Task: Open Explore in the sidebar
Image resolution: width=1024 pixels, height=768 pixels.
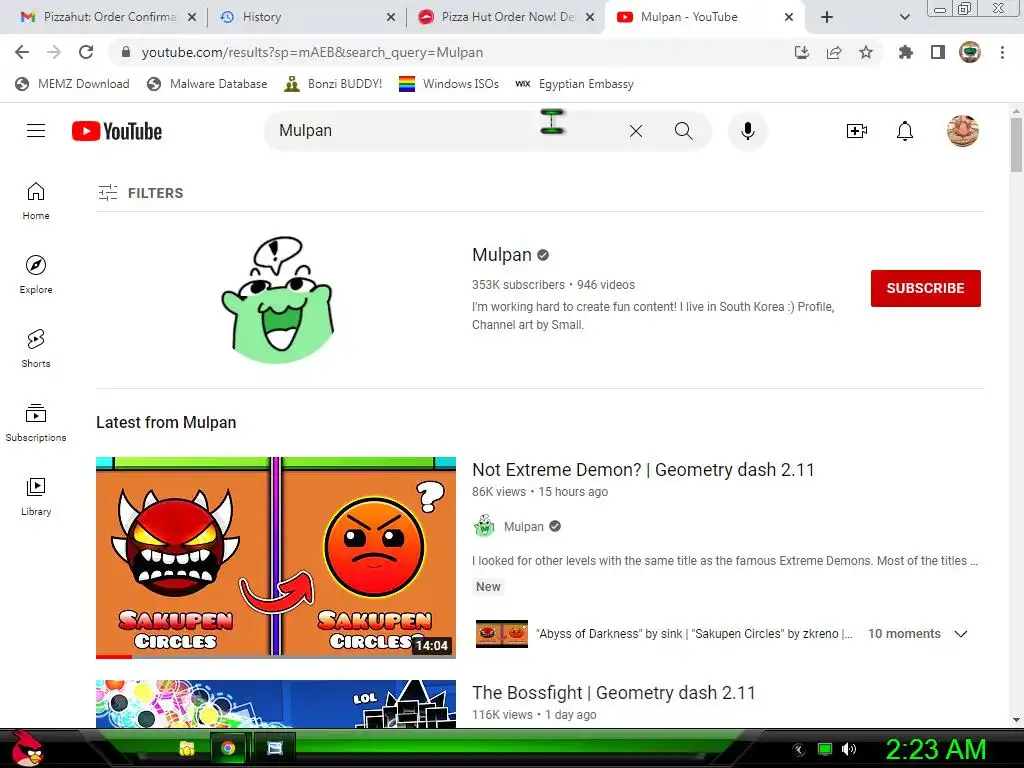Action: pos(36,274)
